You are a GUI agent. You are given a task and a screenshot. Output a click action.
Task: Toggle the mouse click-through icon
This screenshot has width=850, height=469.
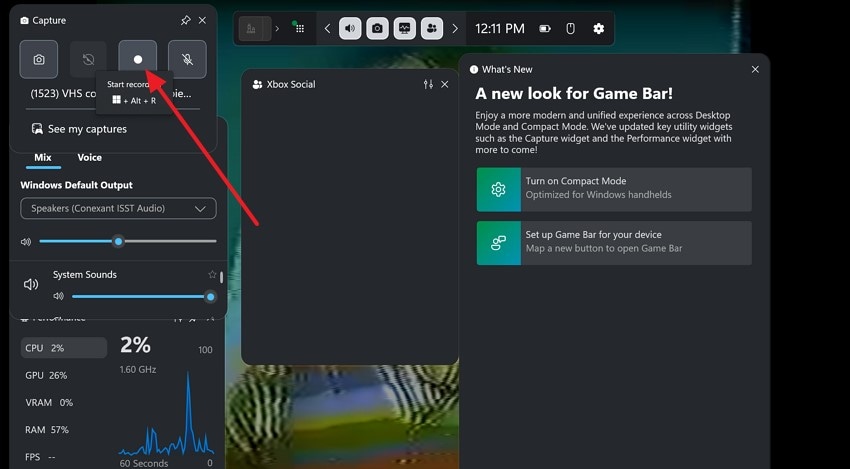pyautogui.click(x=570, y=29)
